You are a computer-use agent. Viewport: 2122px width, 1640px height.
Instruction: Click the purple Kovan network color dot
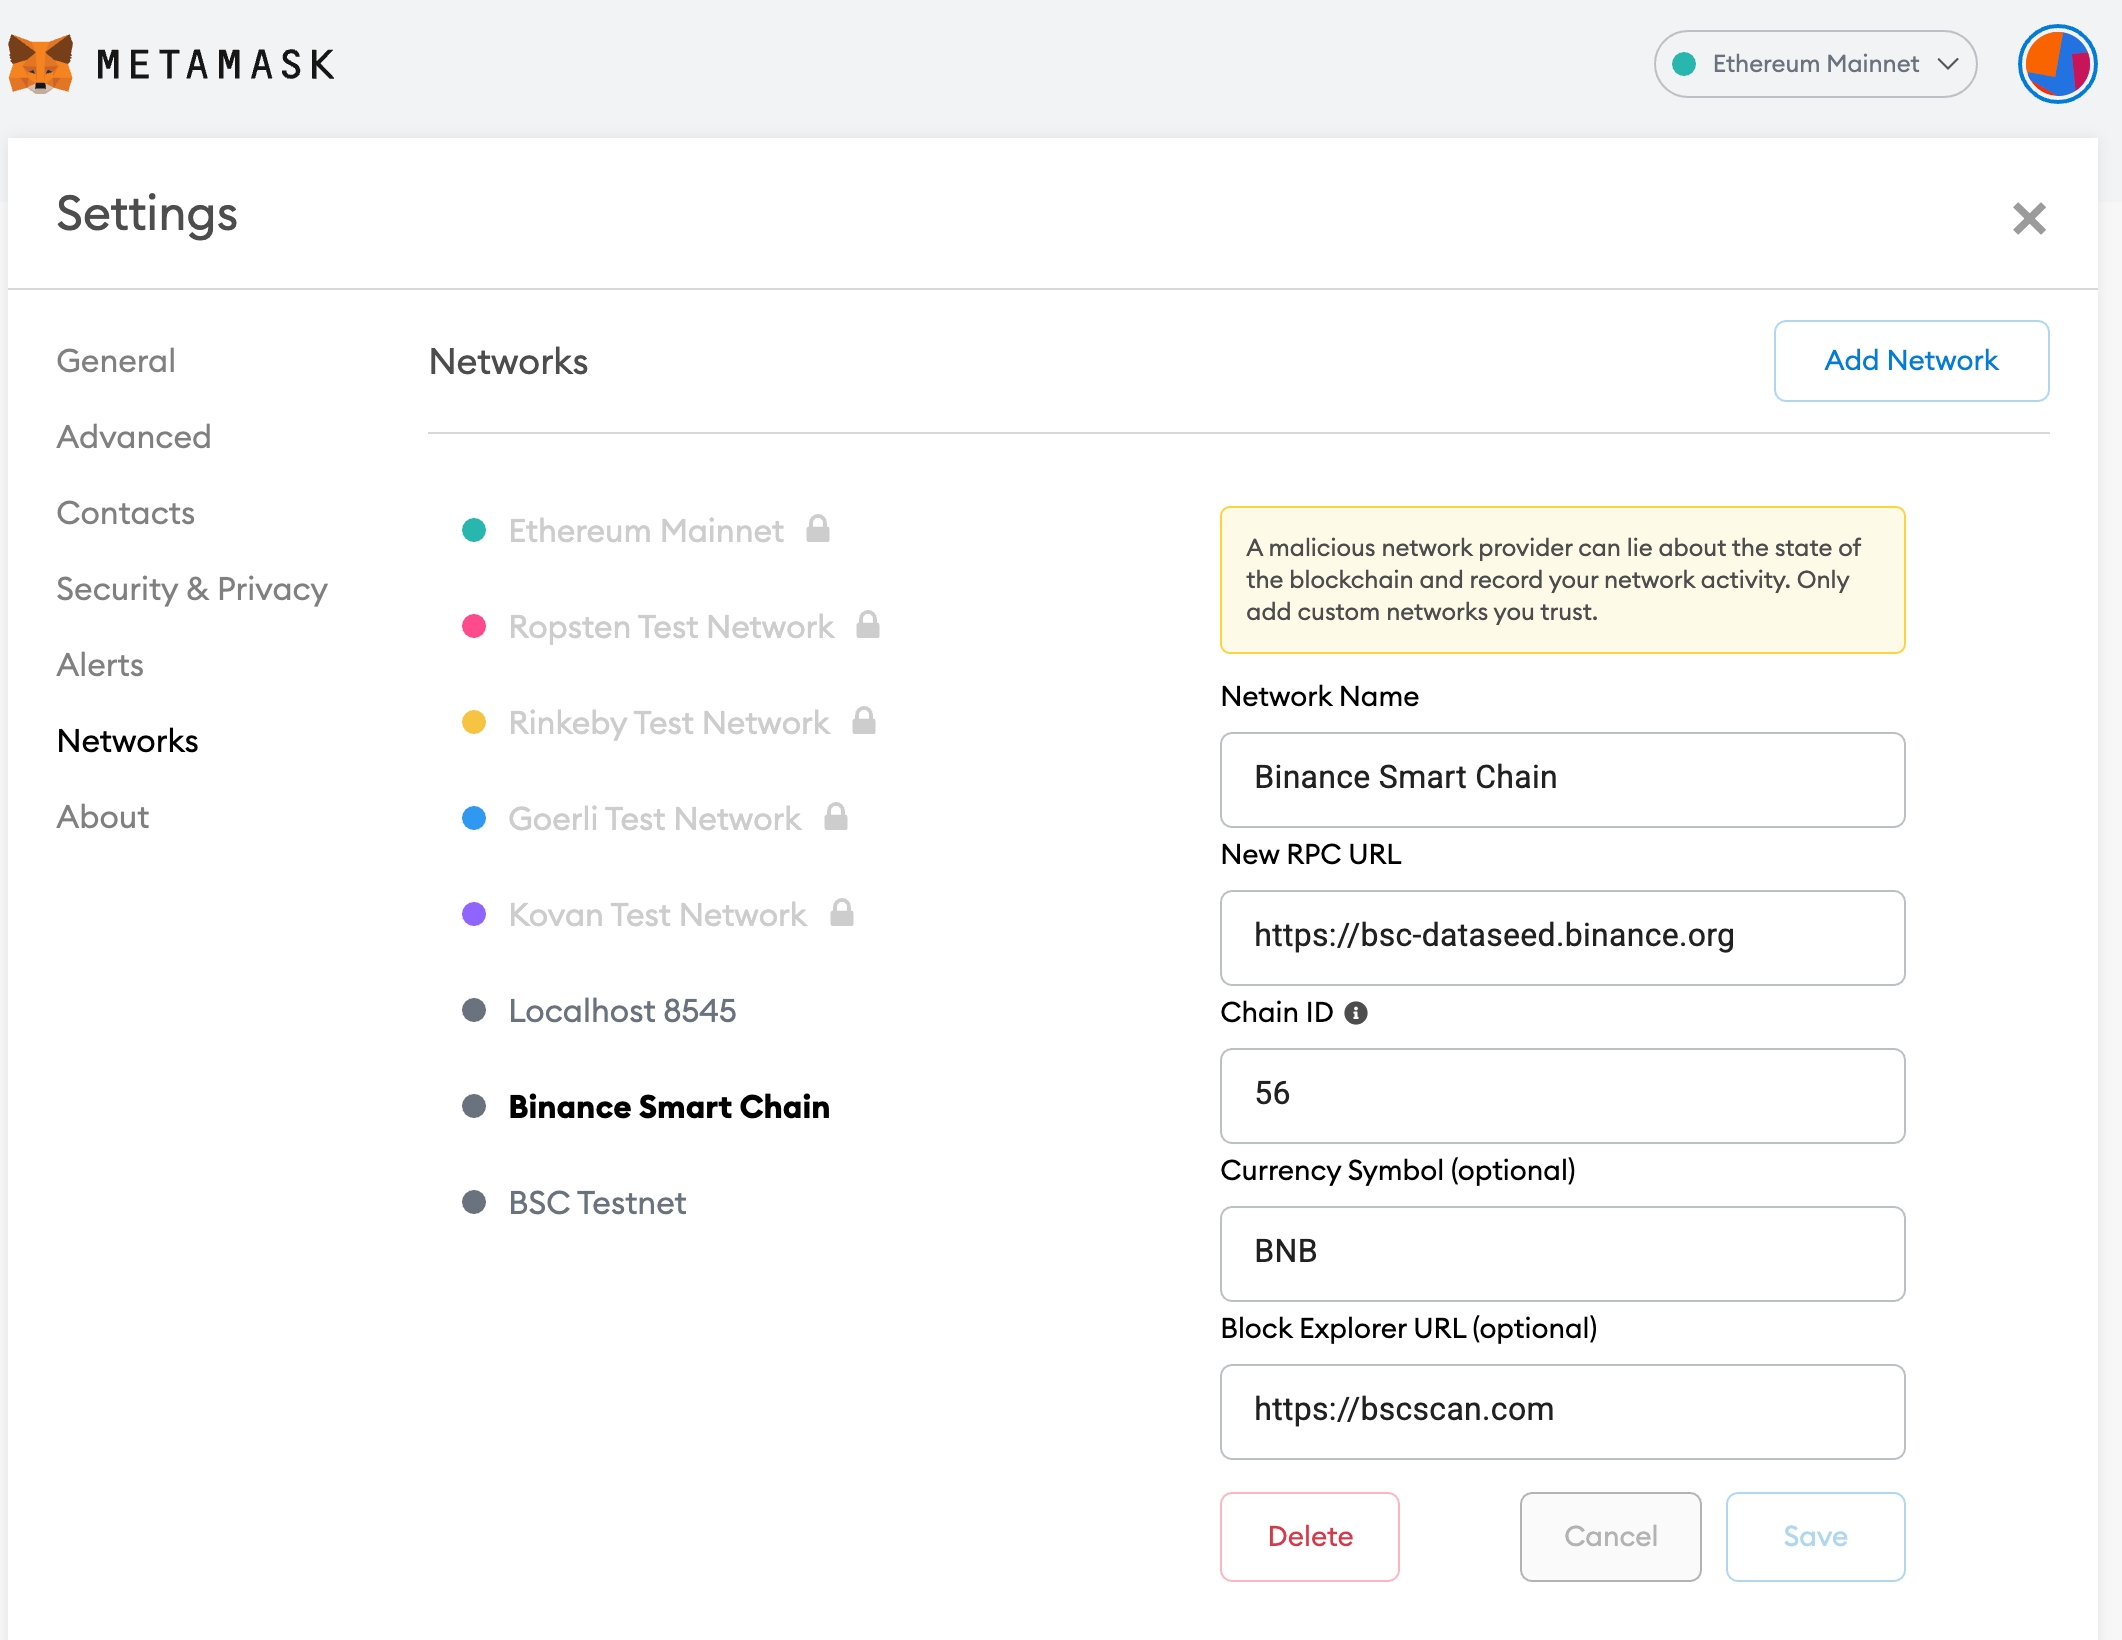[474, 914]
